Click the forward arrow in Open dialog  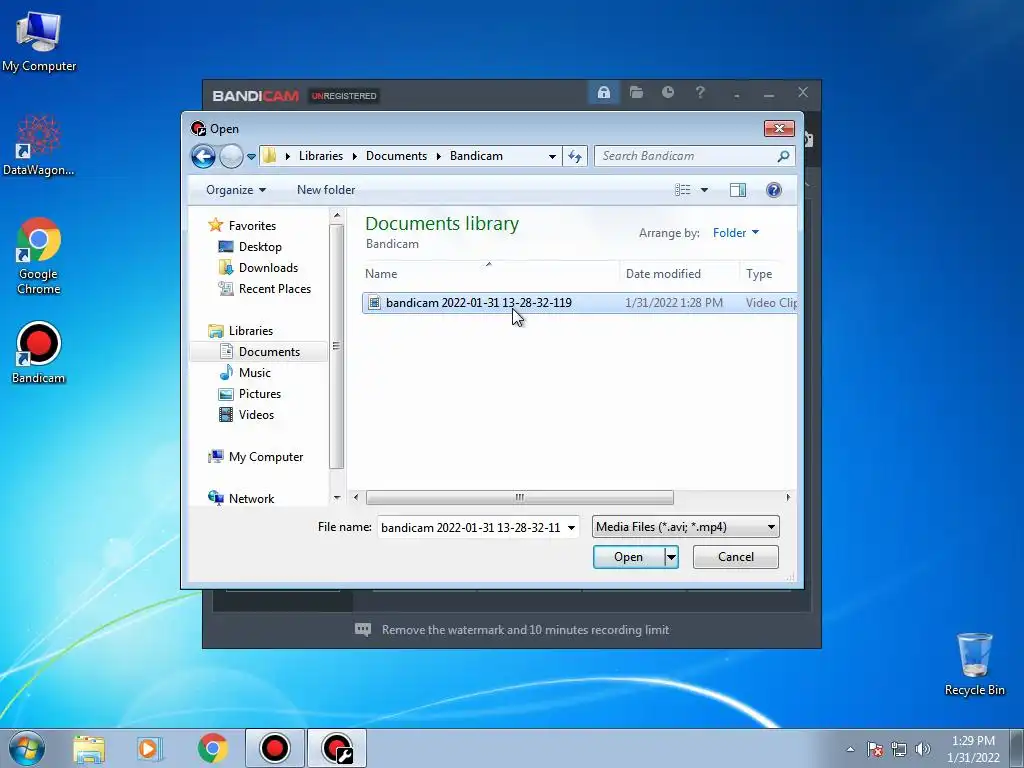click(231, 156)
